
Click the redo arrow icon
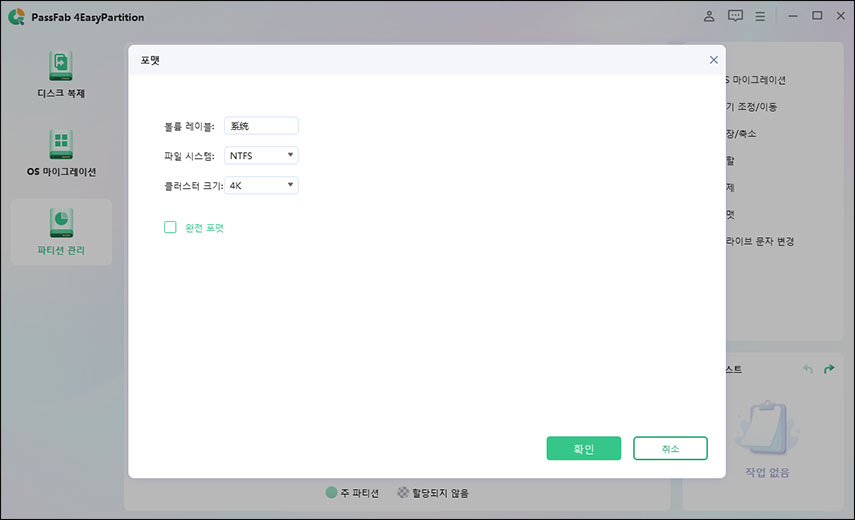[x=829, y=369]
